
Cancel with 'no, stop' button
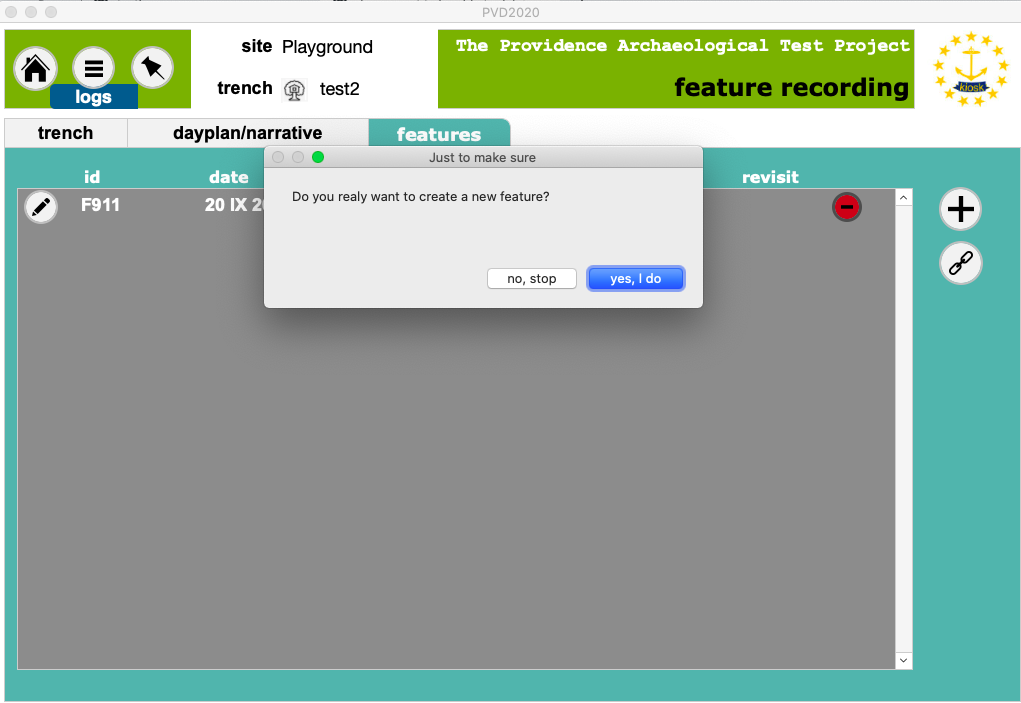click(x=532, y=279)
